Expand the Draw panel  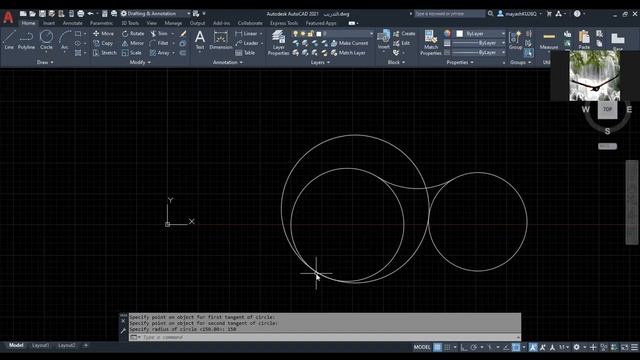coord(45,62)
